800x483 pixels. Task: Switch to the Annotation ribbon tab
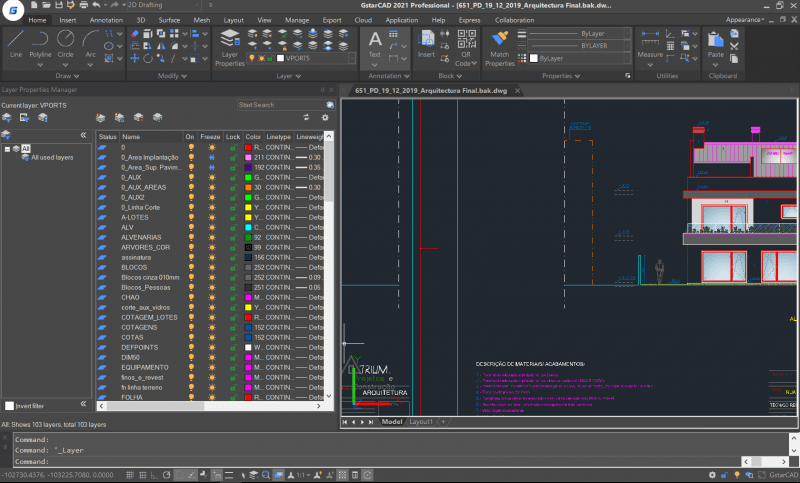pos(106,20)
